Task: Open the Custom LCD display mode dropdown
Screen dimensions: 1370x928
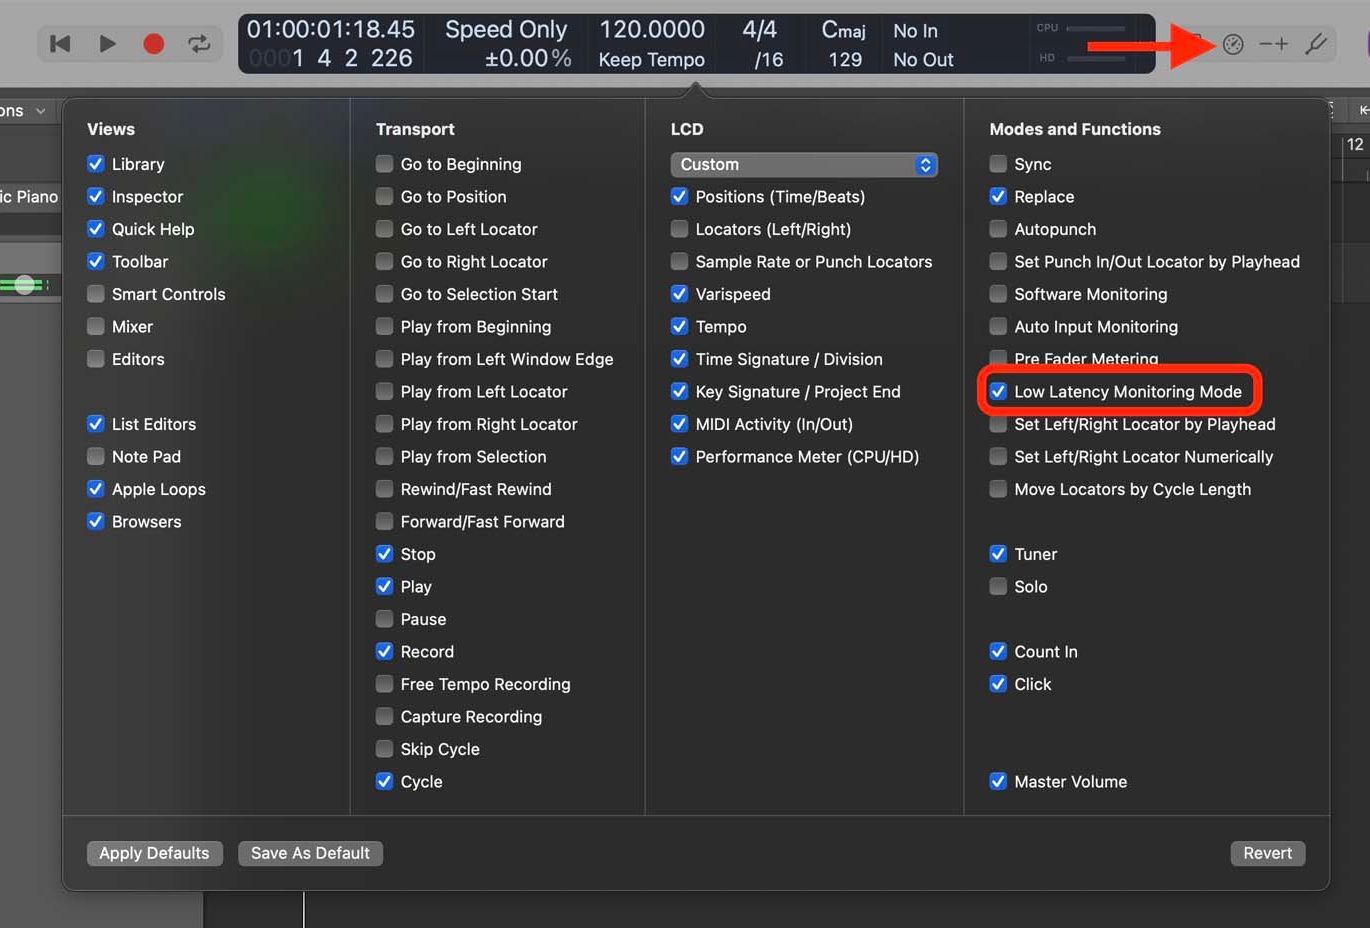Action: point(804,164)
